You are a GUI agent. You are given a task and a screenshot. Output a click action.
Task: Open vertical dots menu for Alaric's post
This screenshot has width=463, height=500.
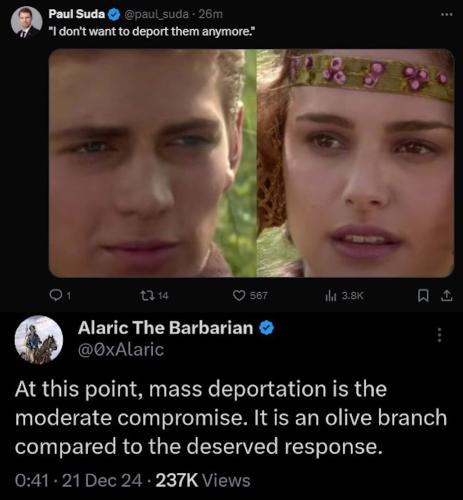[440, 335]
